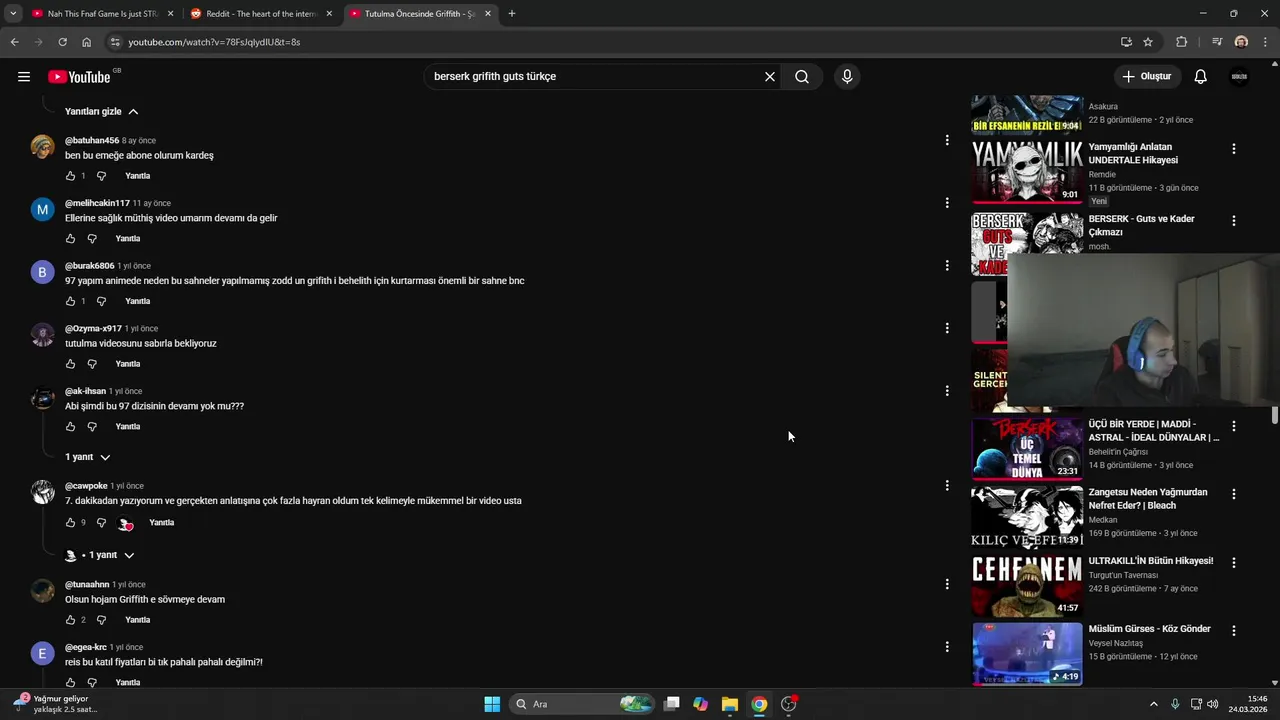The image size is (1280, 720).
Task: Open more options for Müslüm Gürses video
Action: click(1234, 631)
